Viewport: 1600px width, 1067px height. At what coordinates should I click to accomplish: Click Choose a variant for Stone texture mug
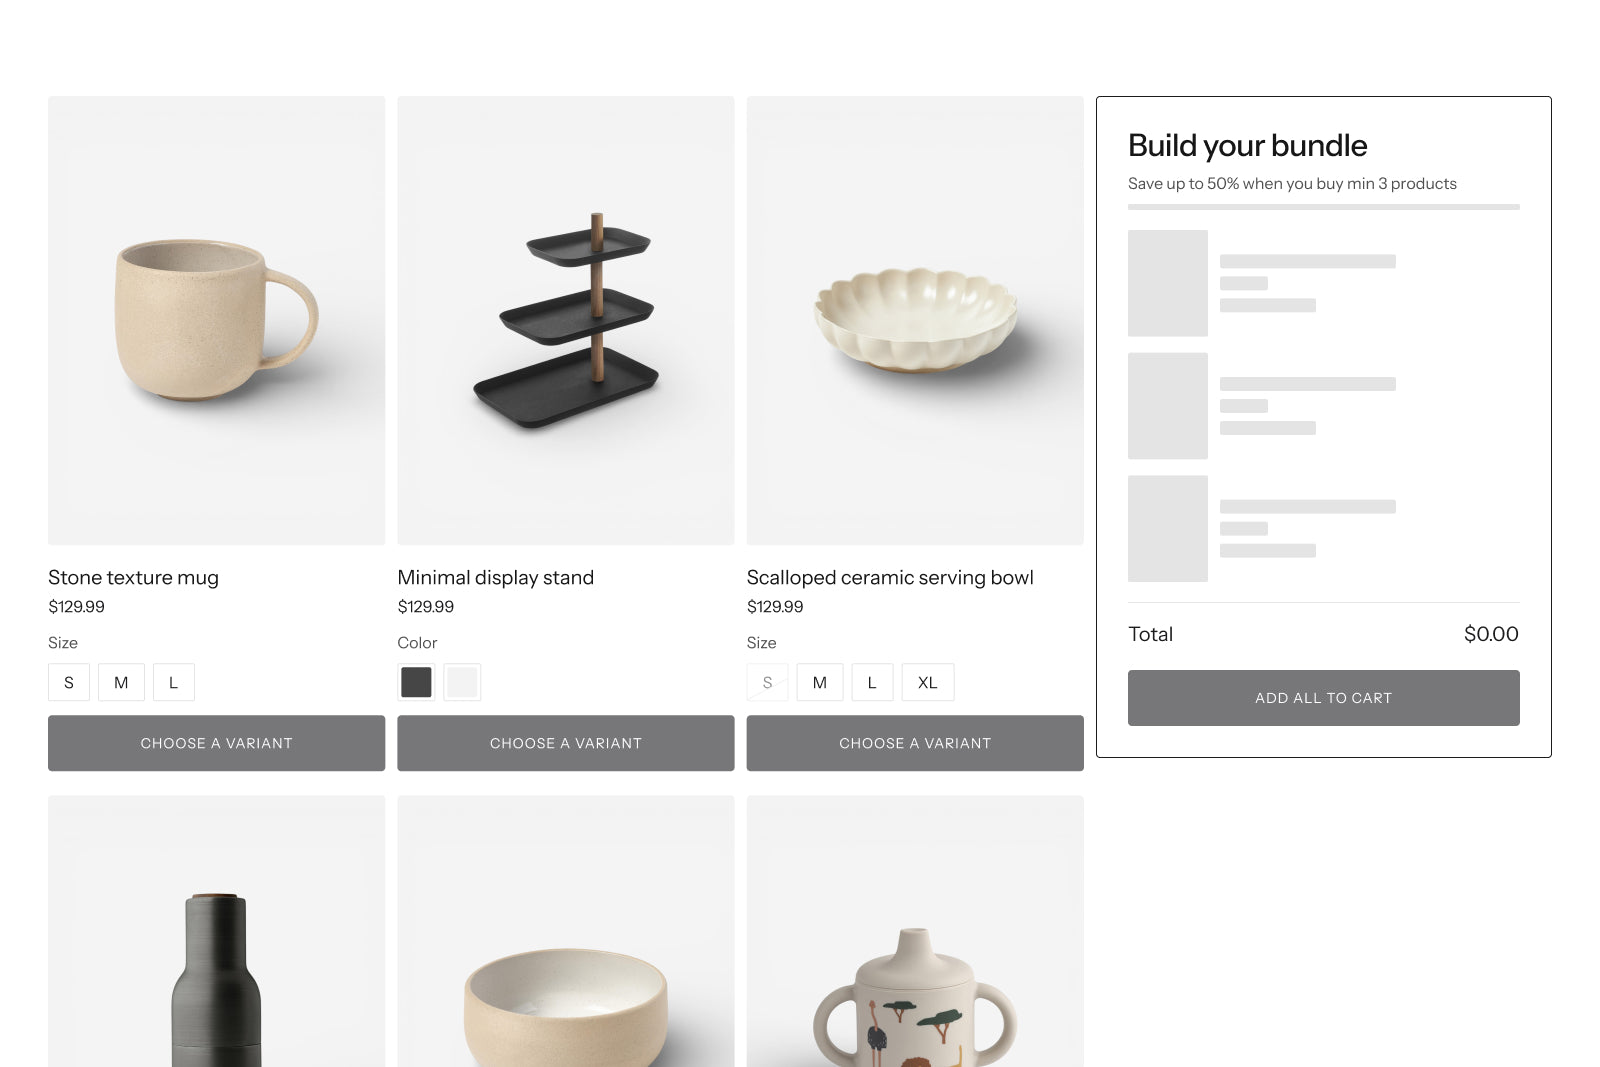216,743
